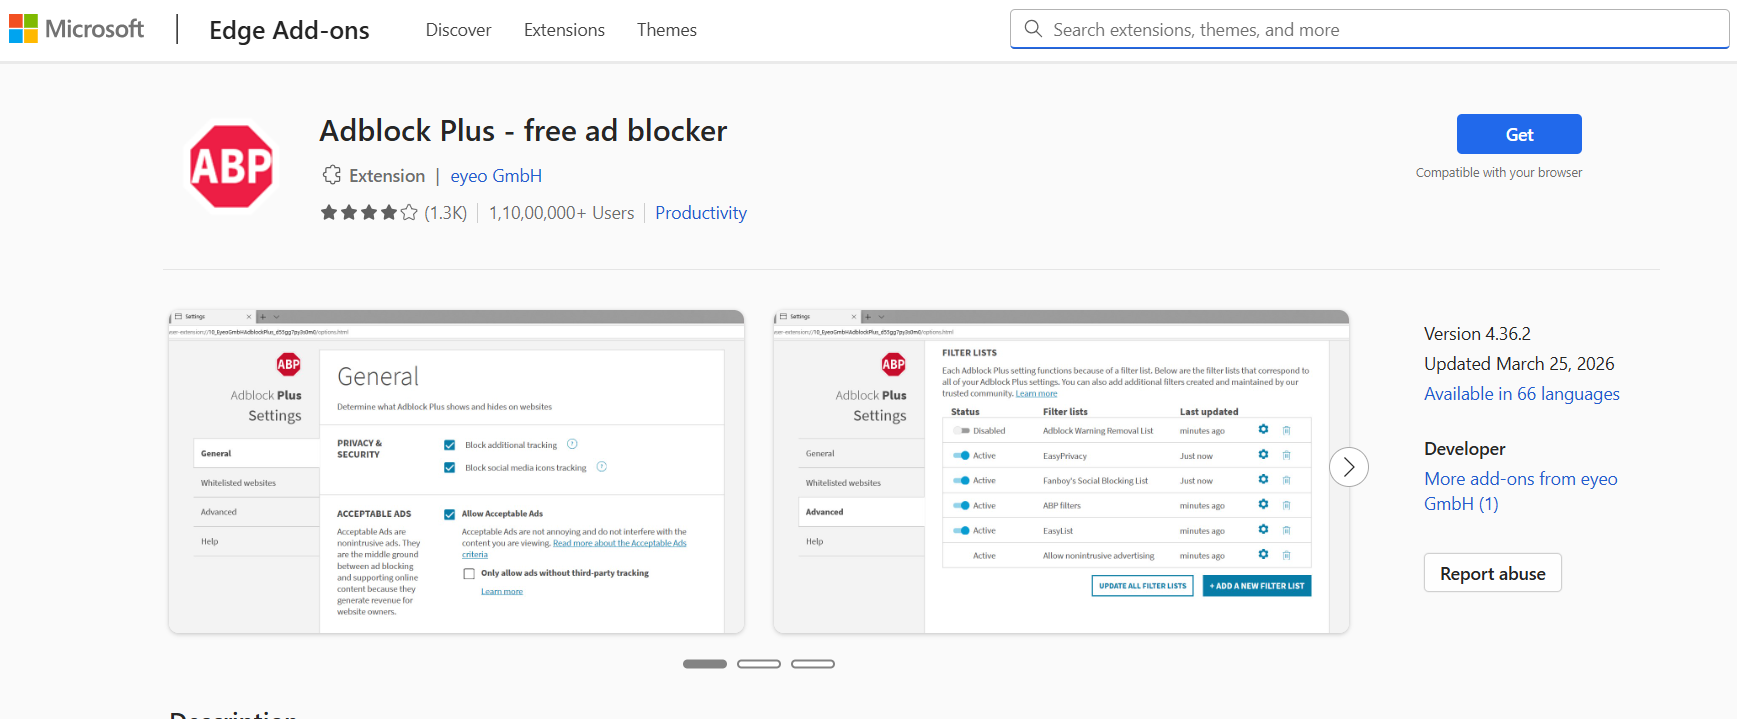Click the Version 4.36.2 text

click(1477, 334)
